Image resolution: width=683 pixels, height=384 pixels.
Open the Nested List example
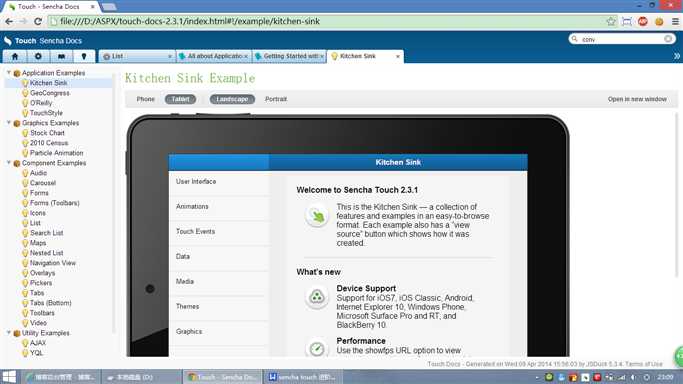pyautogui.click(x=47, y=253)
